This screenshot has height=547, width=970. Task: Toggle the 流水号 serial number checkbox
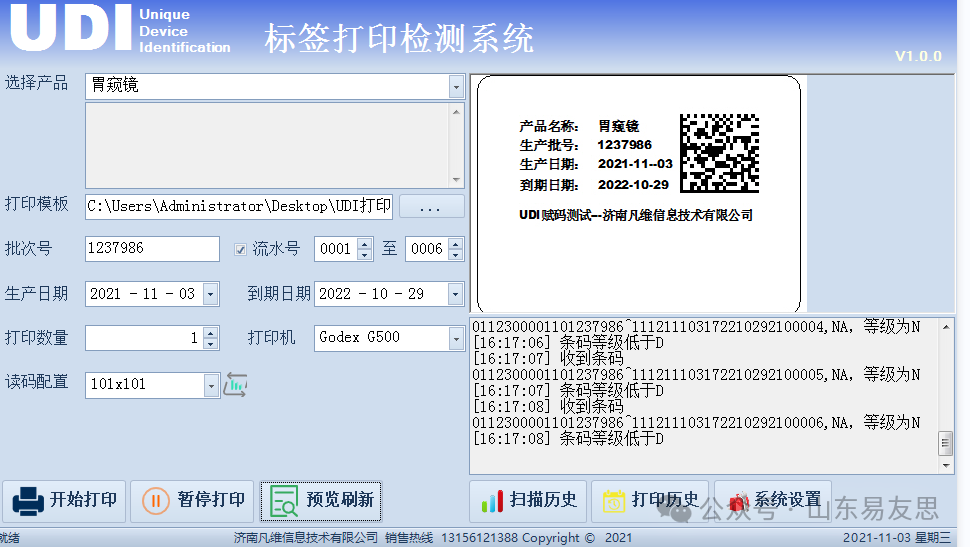[241, 249]
